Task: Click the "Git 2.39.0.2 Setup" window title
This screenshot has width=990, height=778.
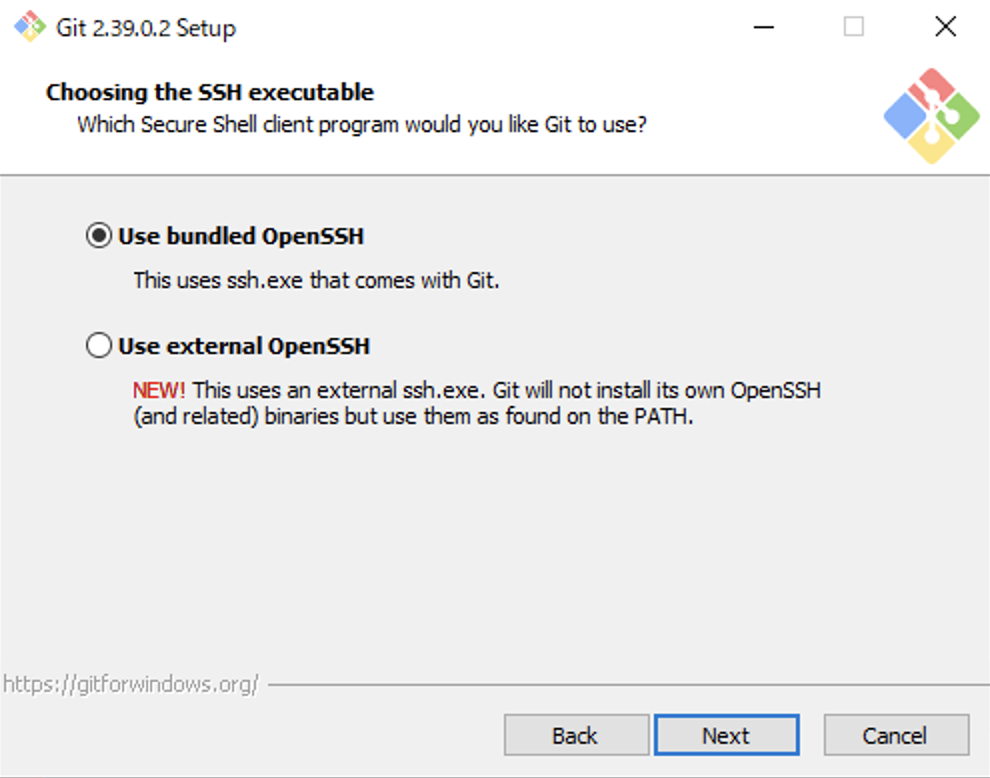Action: pyautogui.click(x=146, y=28)
